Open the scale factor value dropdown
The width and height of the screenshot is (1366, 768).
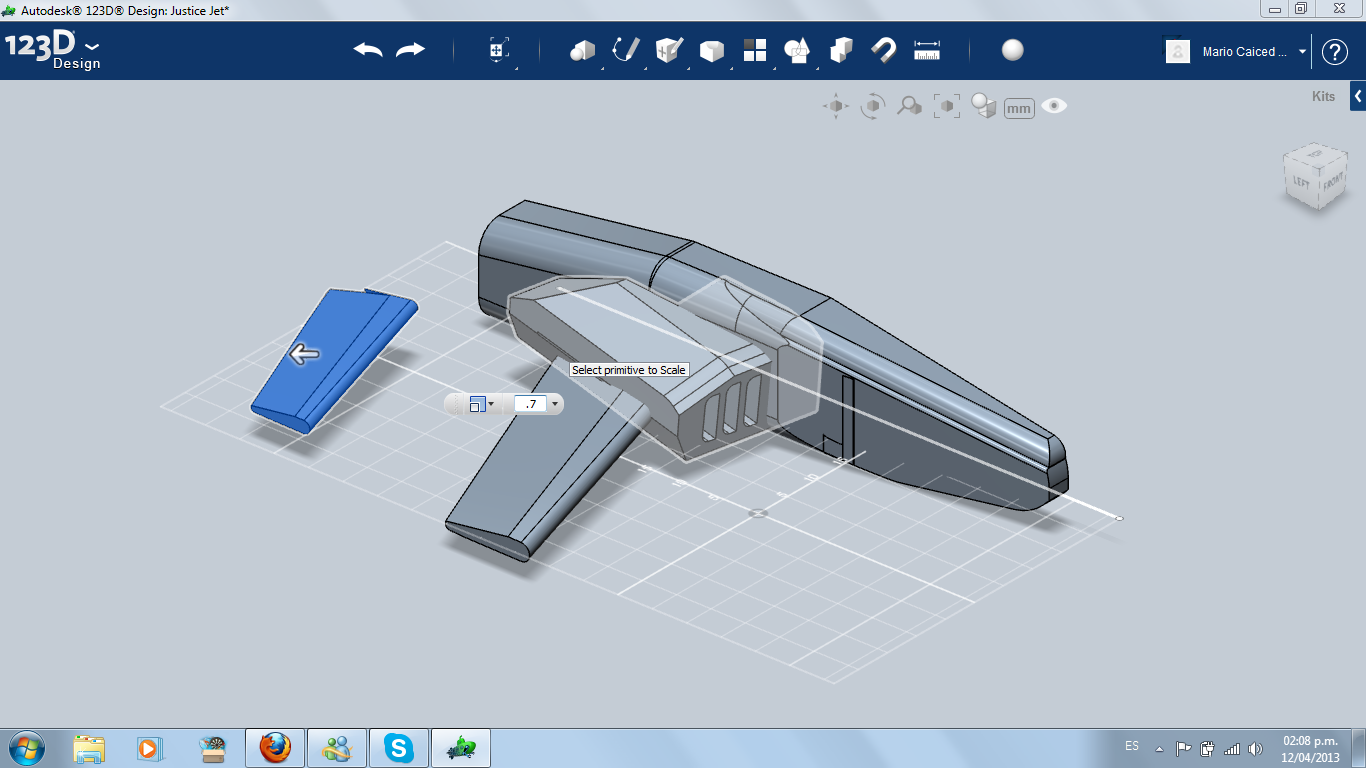point(555,404)
